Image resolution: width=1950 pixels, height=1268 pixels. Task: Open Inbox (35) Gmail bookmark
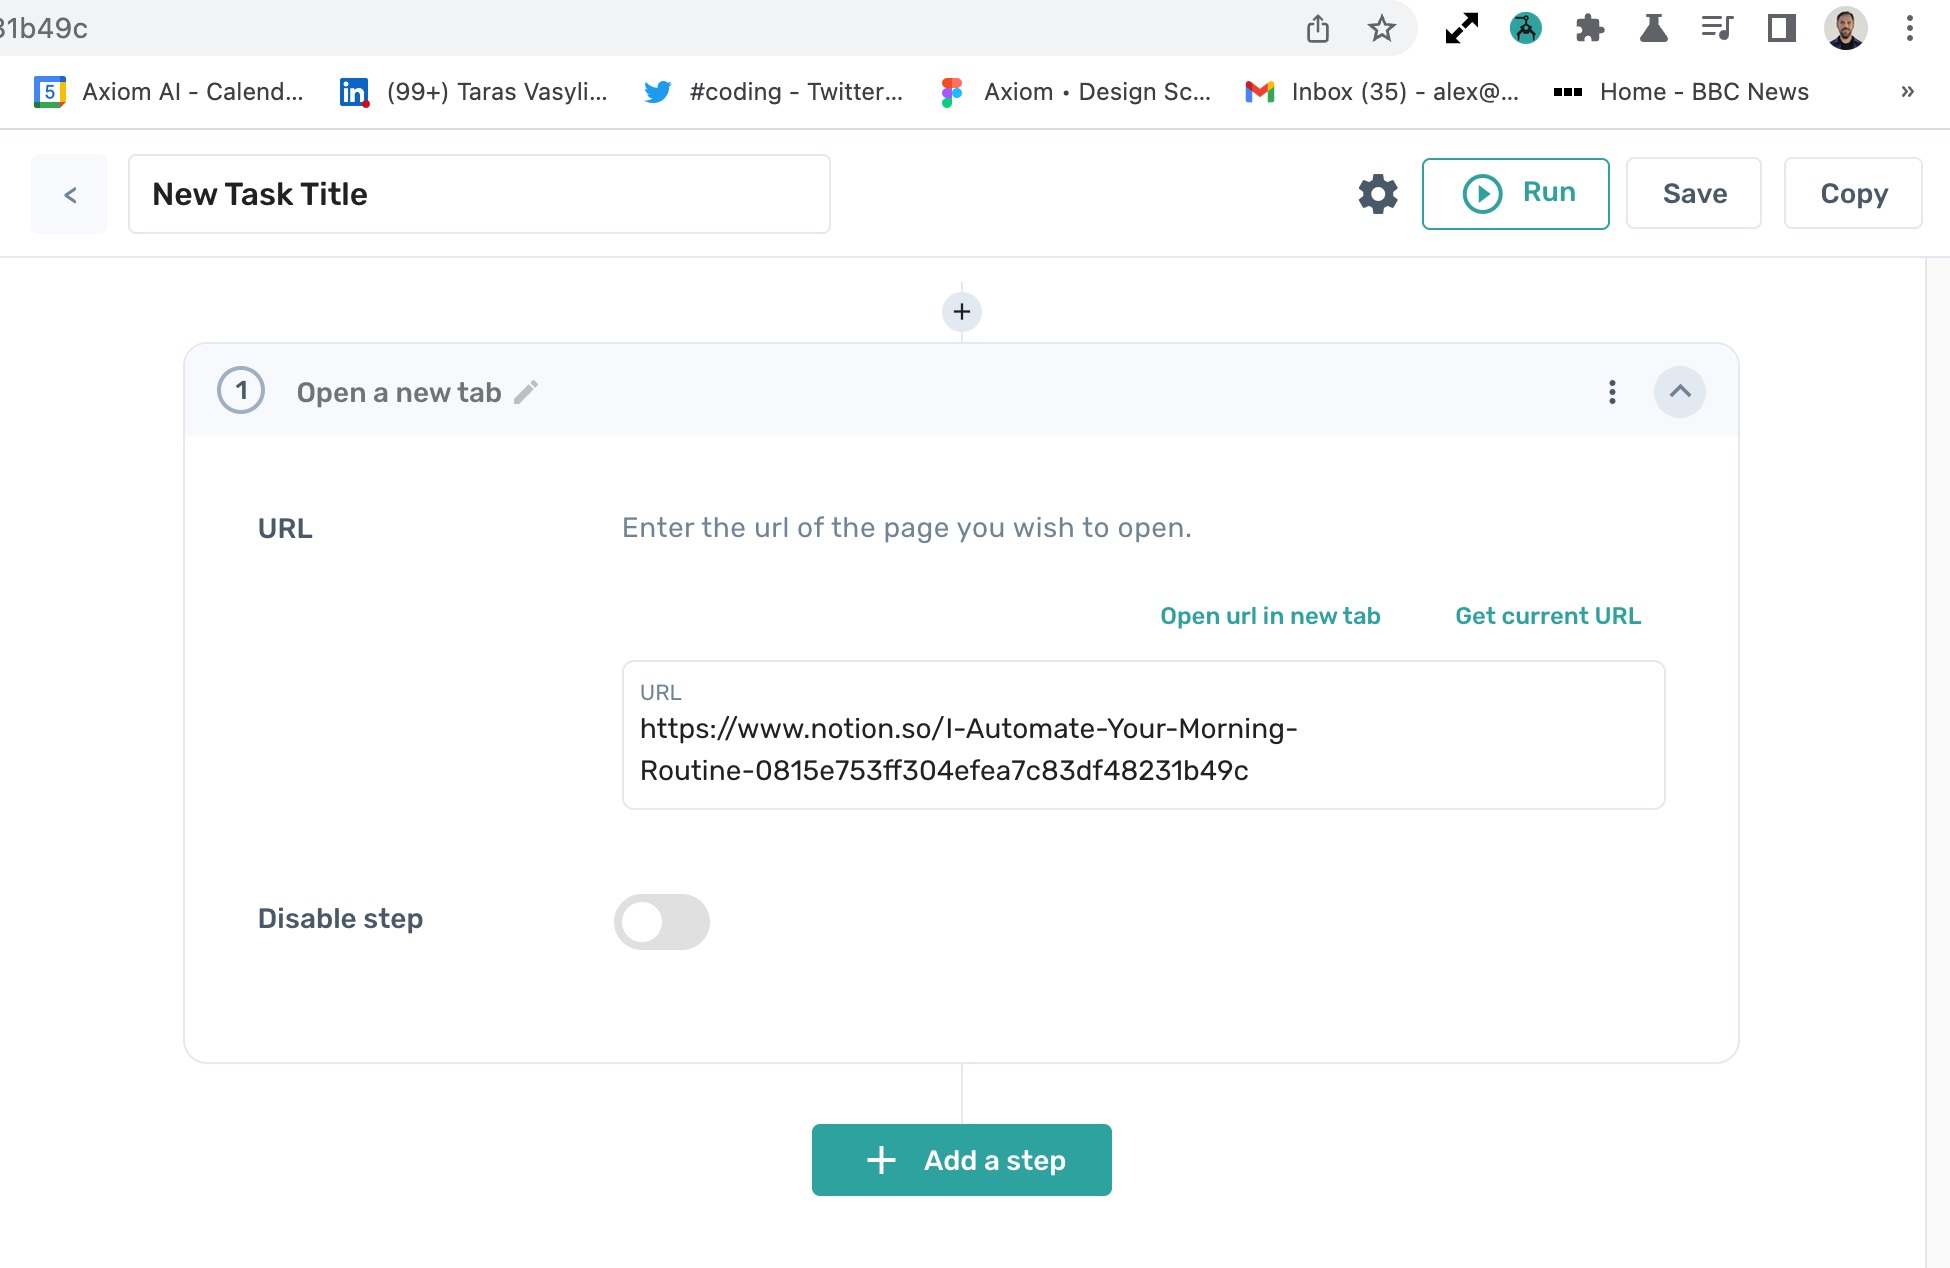pyautogui.click(x=1382, y=92)
